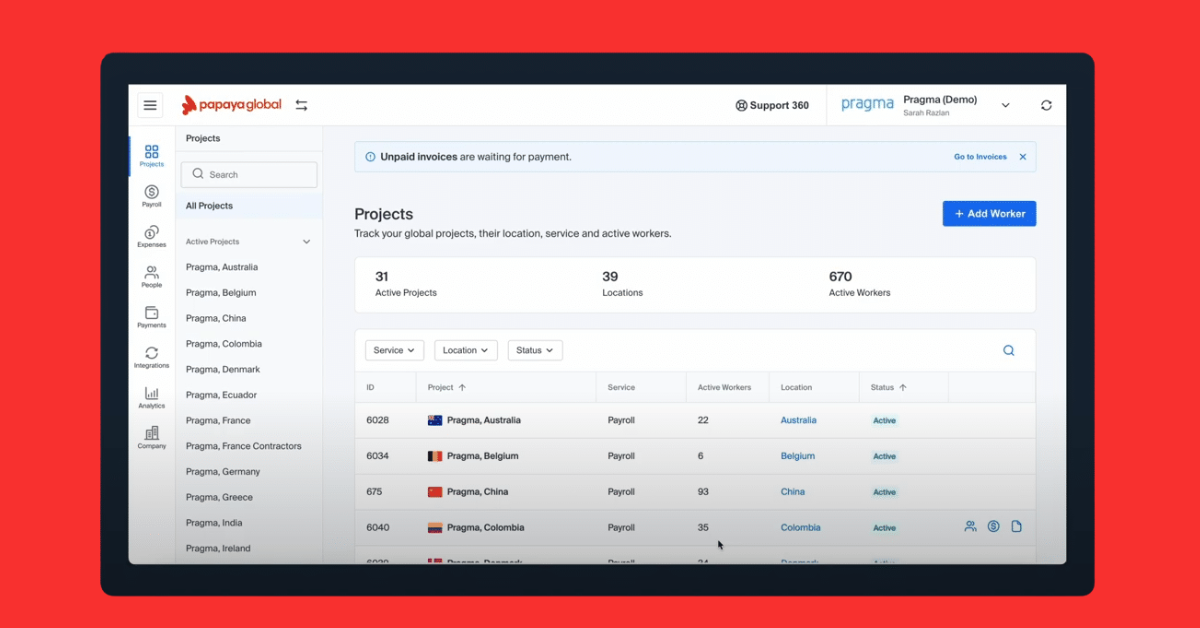Click the refresh icon in top bar
This screenshot has width=1200, height=628.
pos(1046,105)
